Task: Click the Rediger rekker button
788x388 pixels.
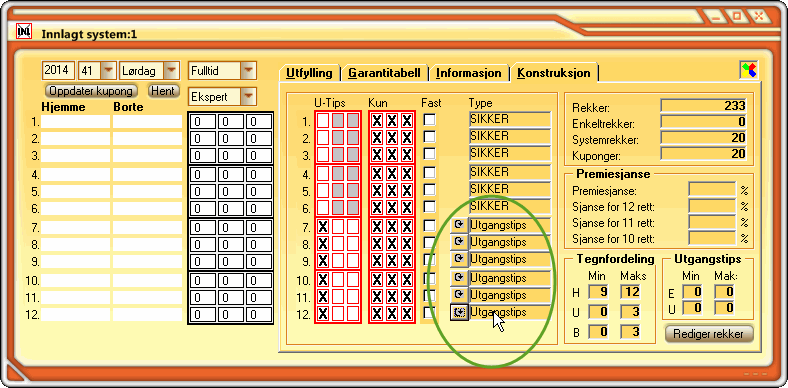Action: 709,334
